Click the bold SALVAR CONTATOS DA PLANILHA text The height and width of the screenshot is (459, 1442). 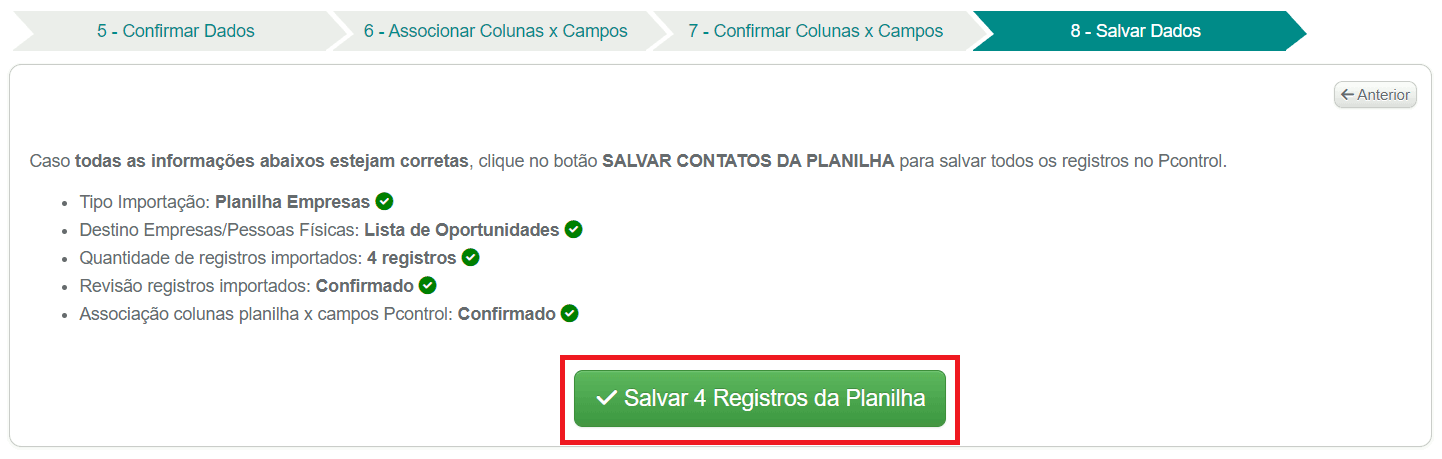pyautogui.click(x=748, y=161)
